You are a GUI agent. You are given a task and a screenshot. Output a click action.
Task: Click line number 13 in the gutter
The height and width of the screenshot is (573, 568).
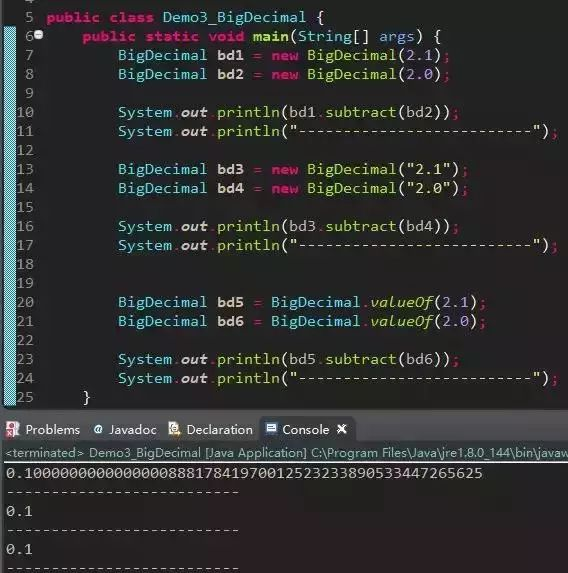(x=25, y=169)
